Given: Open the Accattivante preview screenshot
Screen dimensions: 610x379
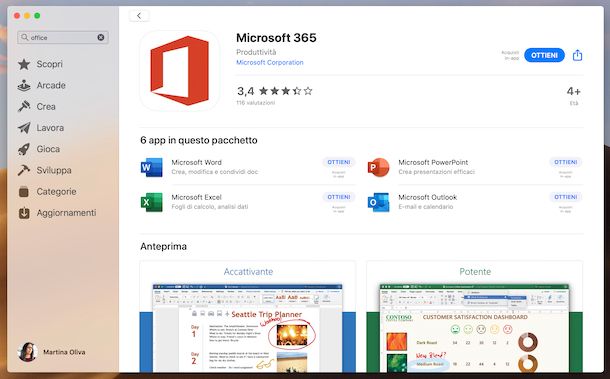Looking at the screenshot, I should click(248, 317).
